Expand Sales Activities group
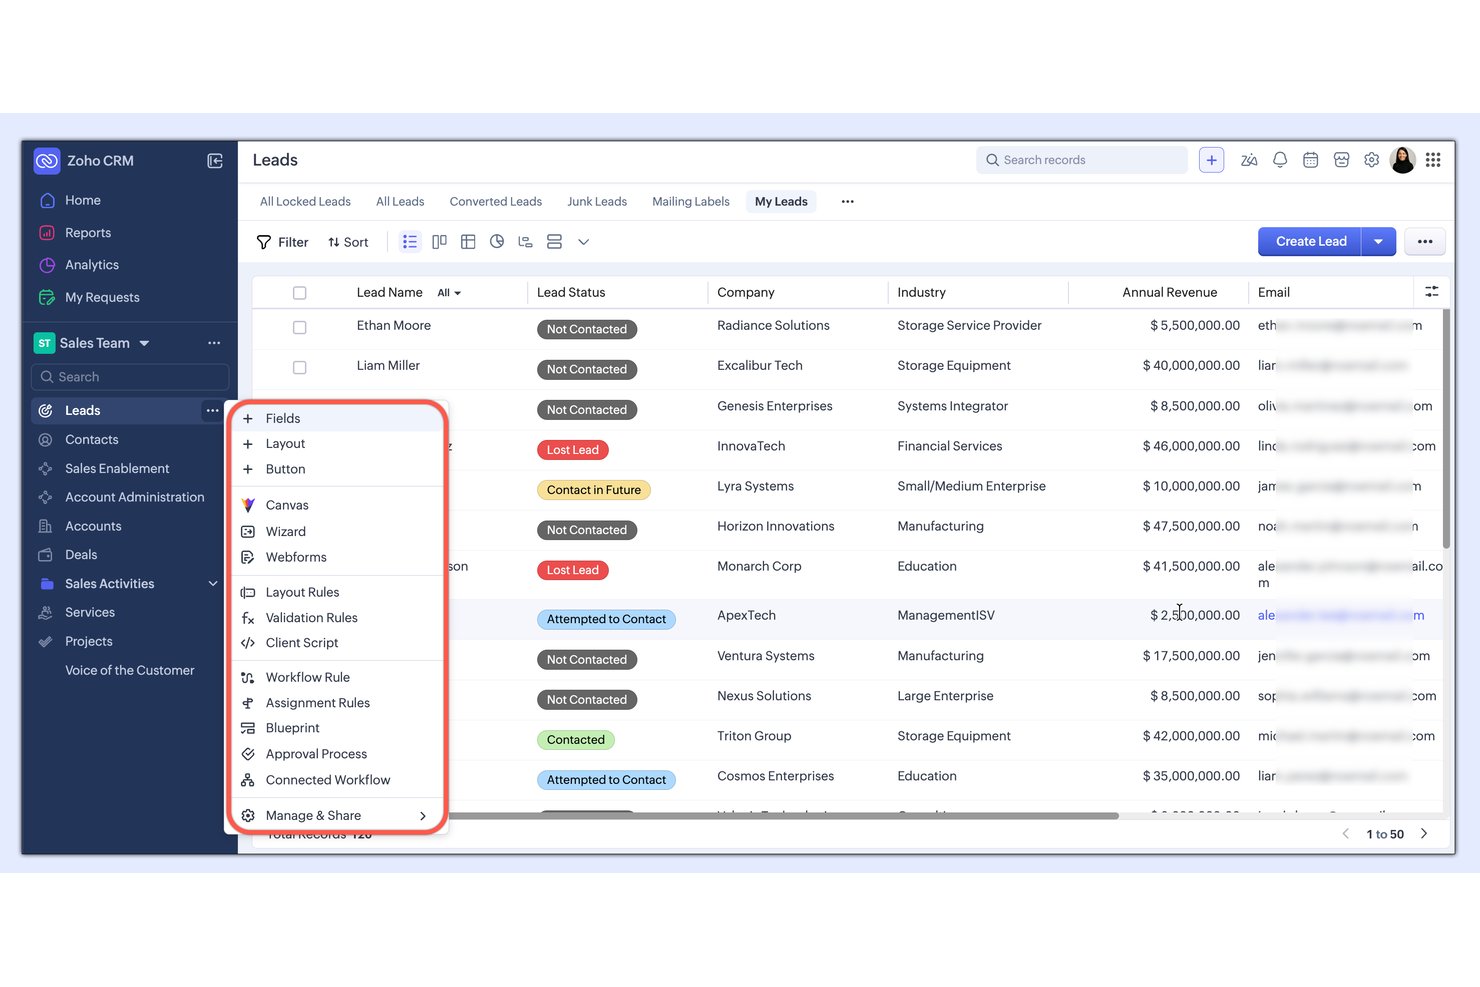 (213, 584)
